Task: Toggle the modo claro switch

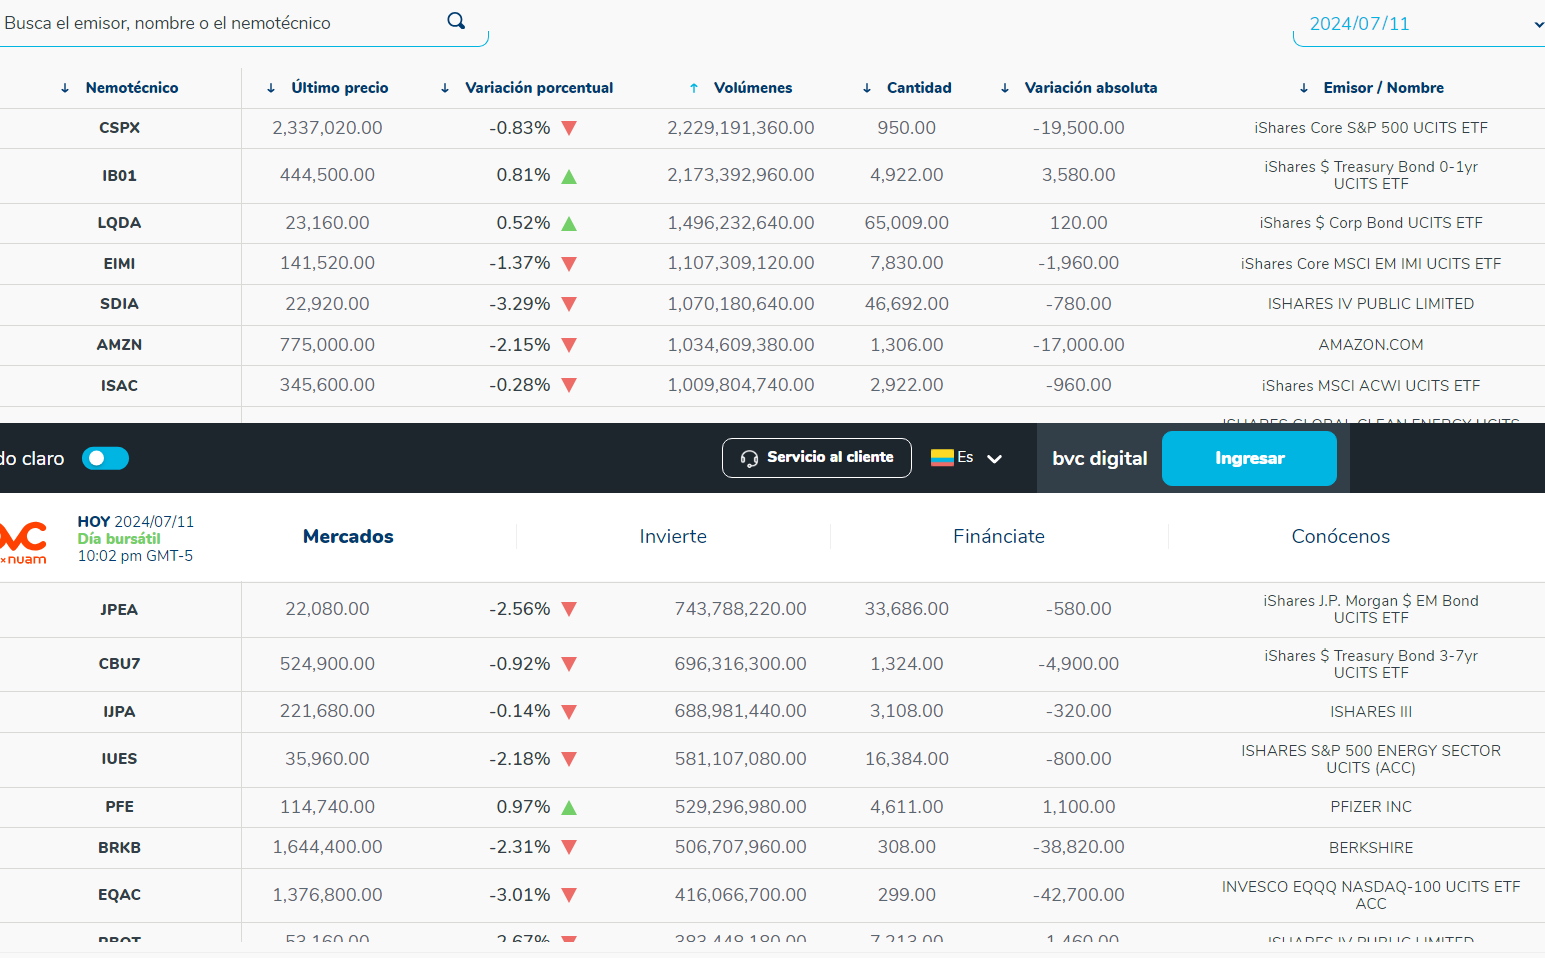Action: click(105, 458)
